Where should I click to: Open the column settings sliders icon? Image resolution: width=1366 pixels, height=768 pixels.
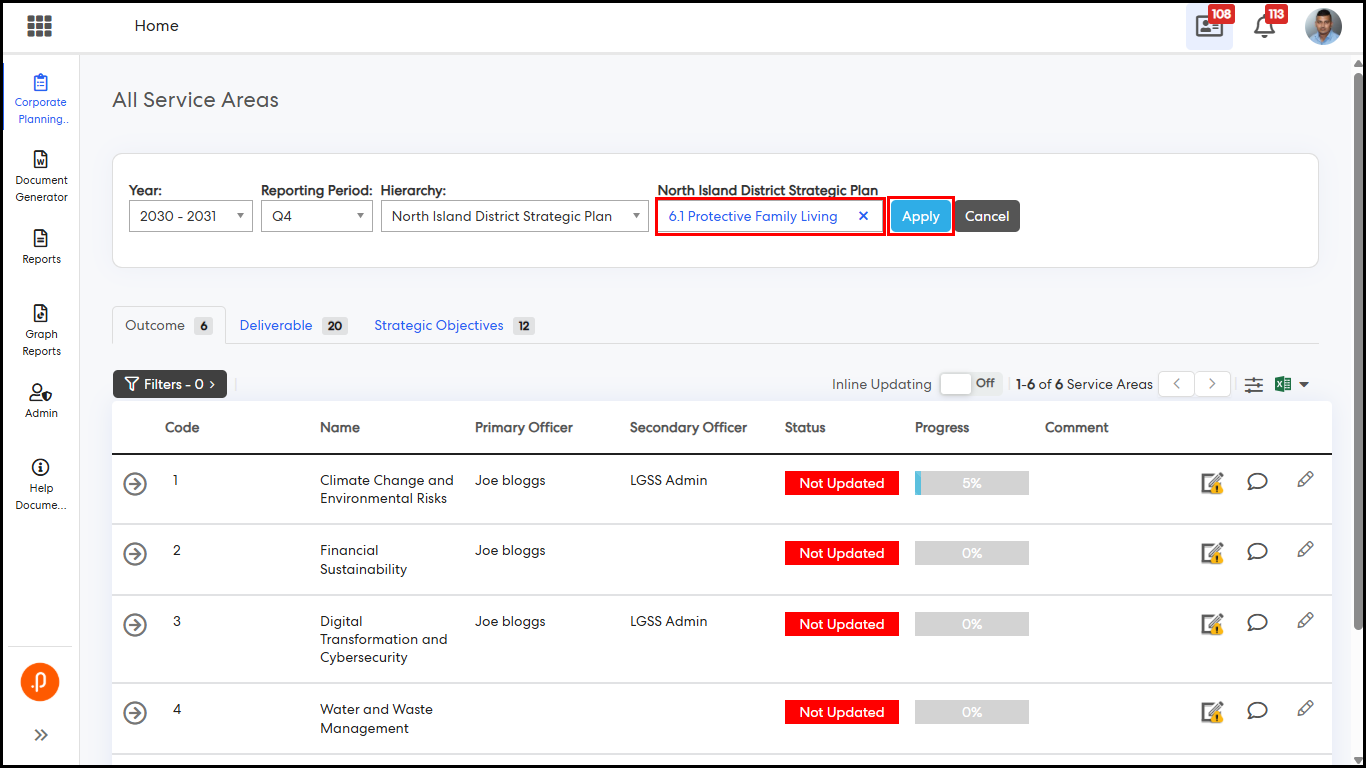(1254, 384)
